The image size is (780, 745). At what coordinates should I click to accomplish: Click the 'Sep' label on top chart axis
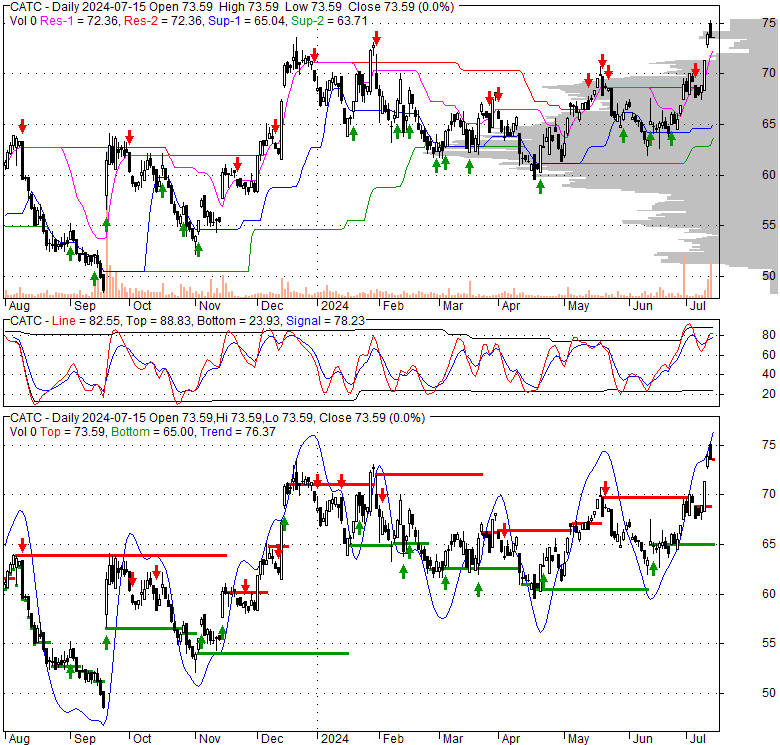(85, 306)
